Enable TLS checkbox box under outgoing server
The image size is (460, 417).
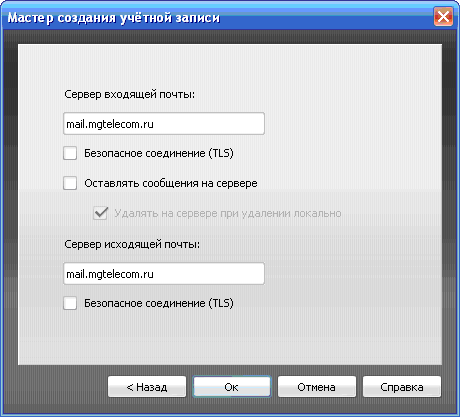(70, 303)
